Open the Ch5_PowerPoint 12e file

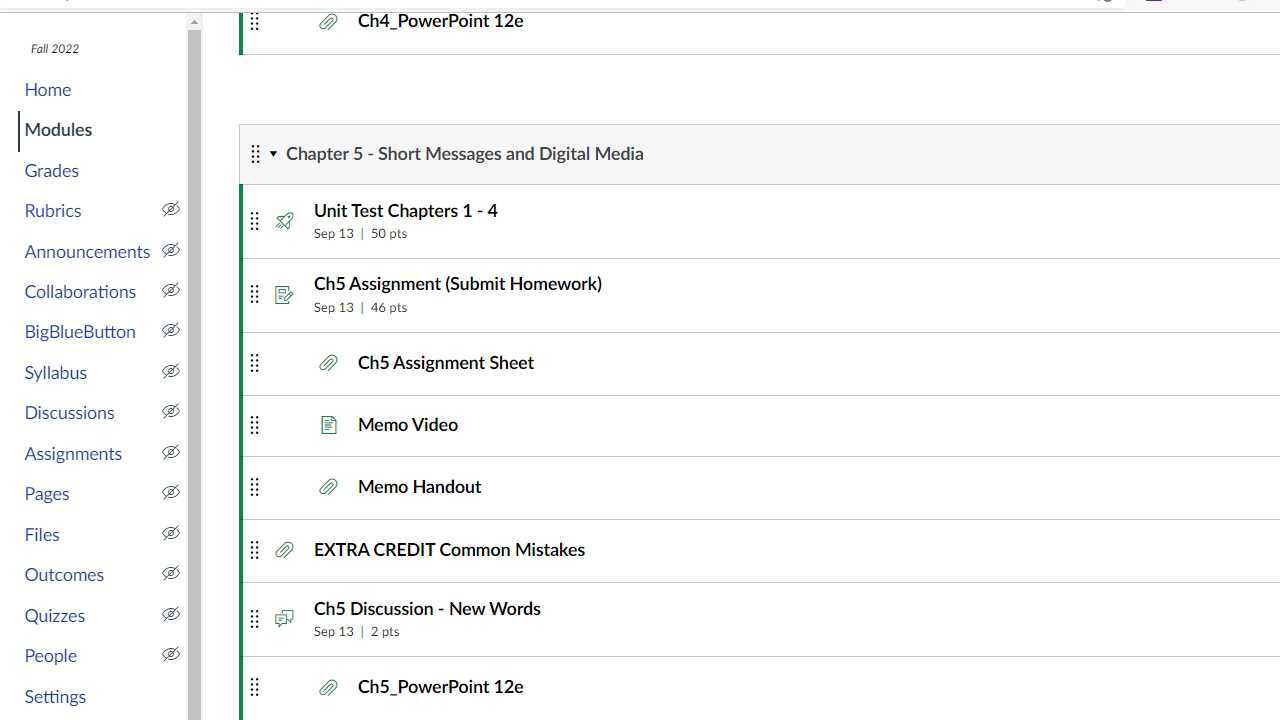tap(440, 687)
